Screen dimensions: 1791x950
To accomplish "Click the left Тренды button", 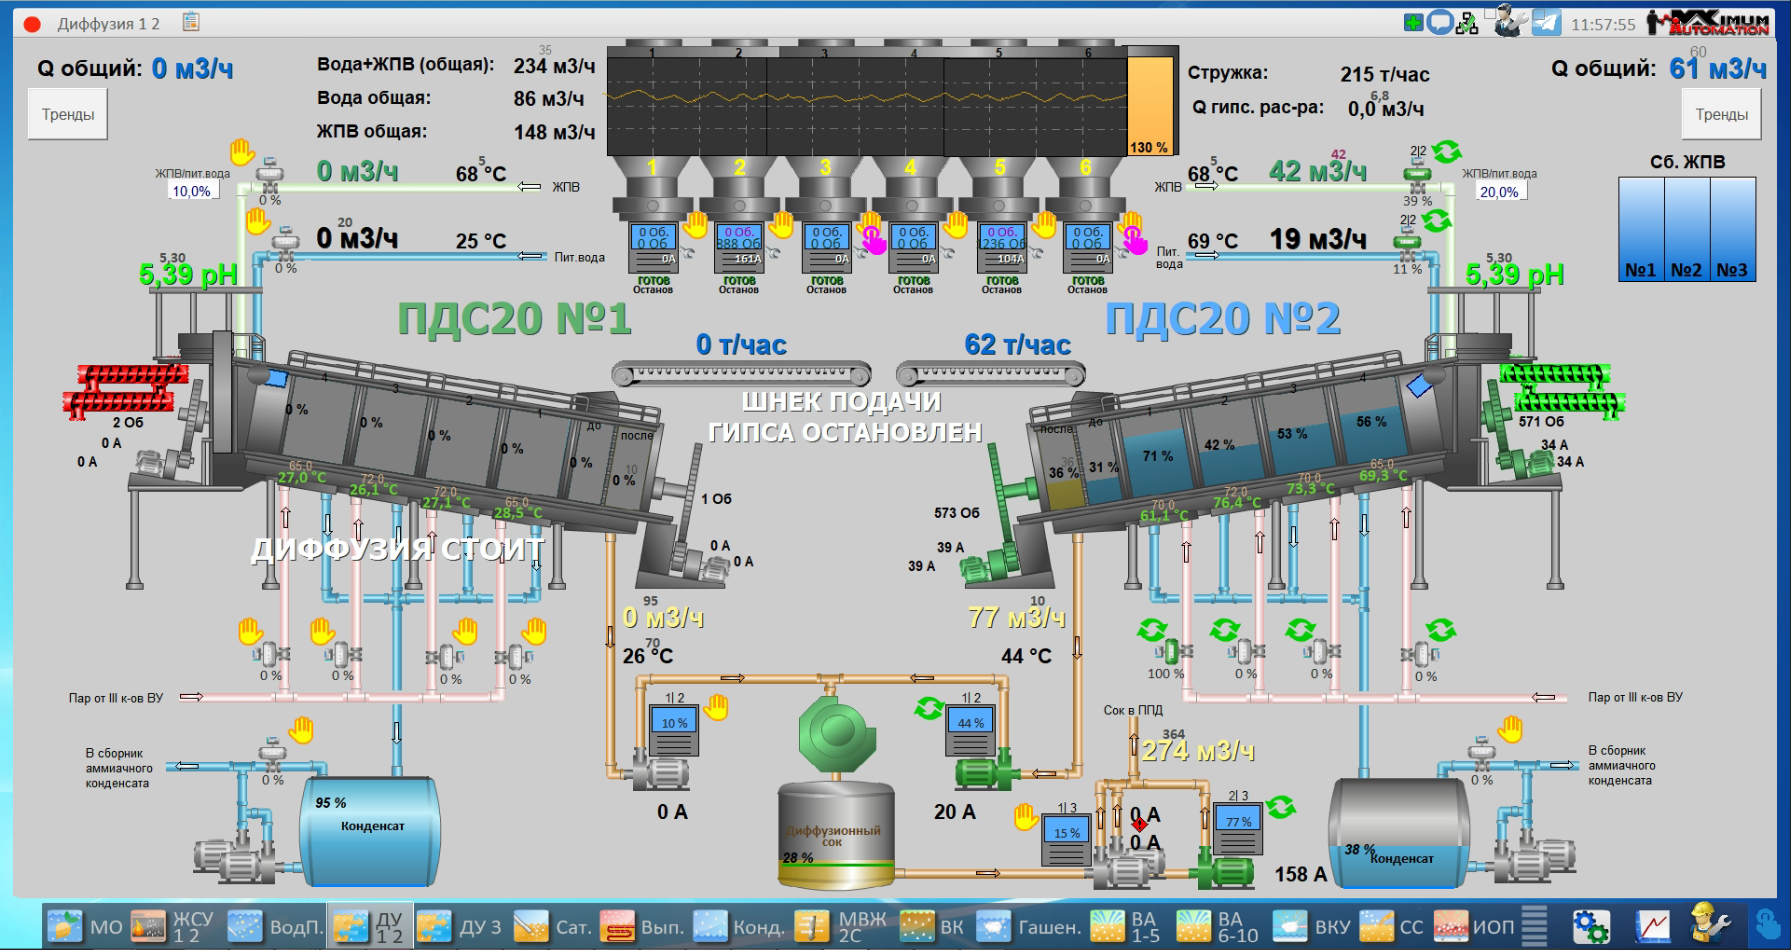I will coord(68,115).
